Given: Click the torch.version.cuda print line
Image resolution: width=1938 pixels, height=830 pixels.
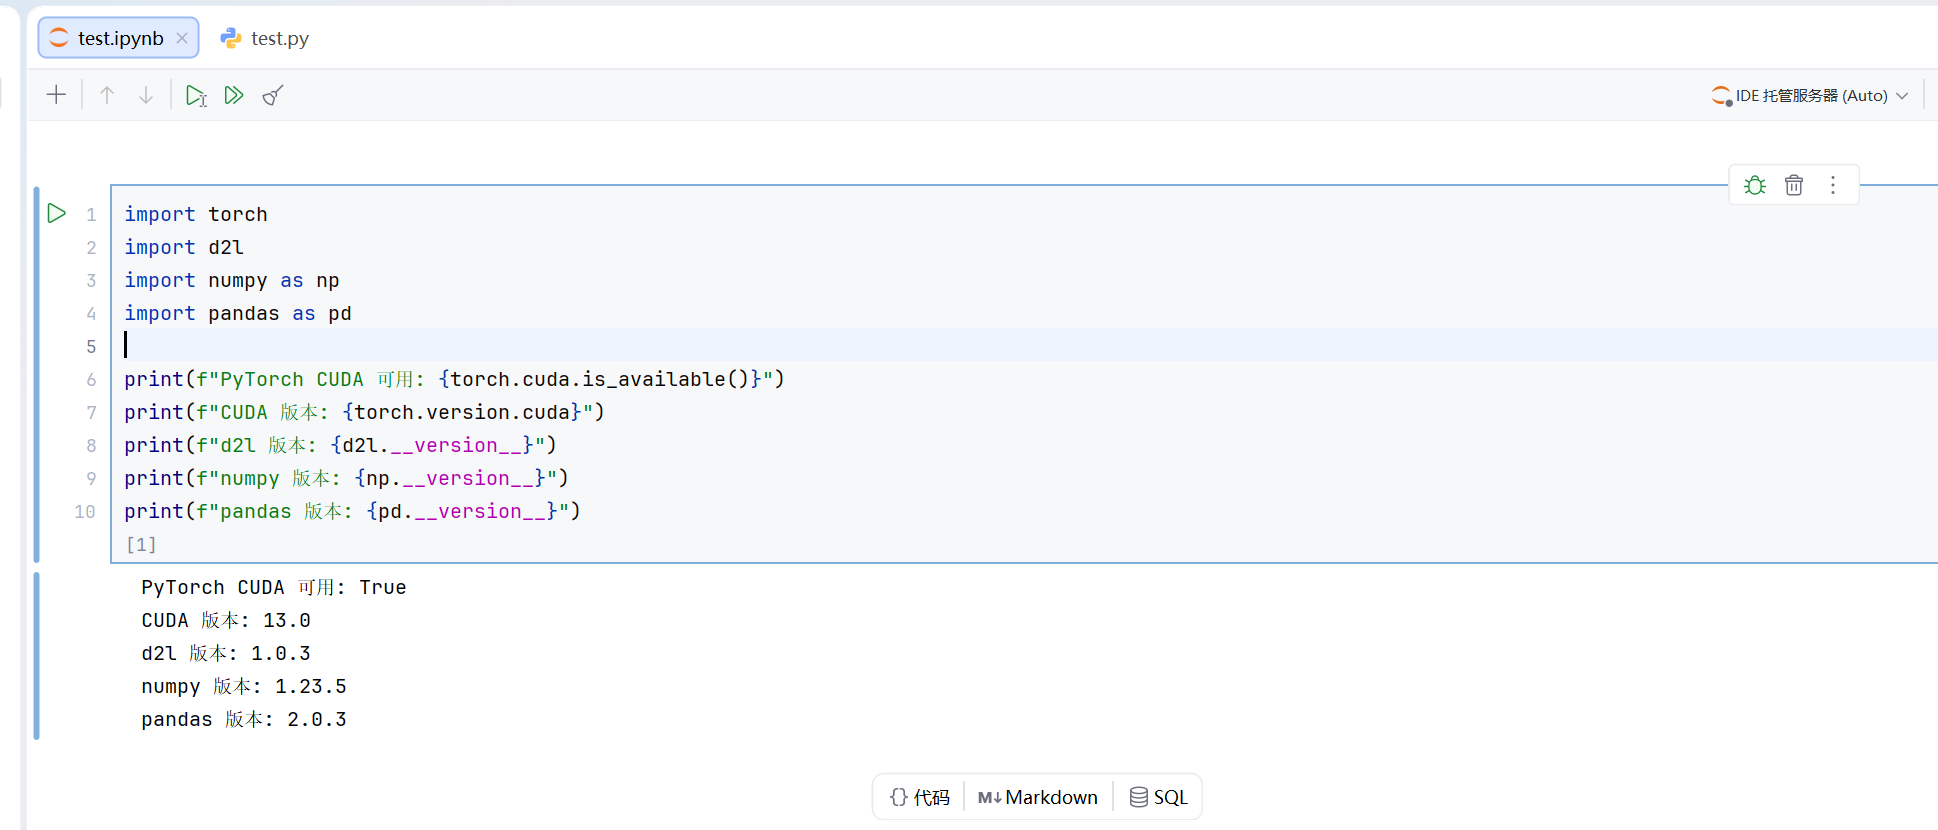Looking at the screenshot, I should (x=364, y=412).
